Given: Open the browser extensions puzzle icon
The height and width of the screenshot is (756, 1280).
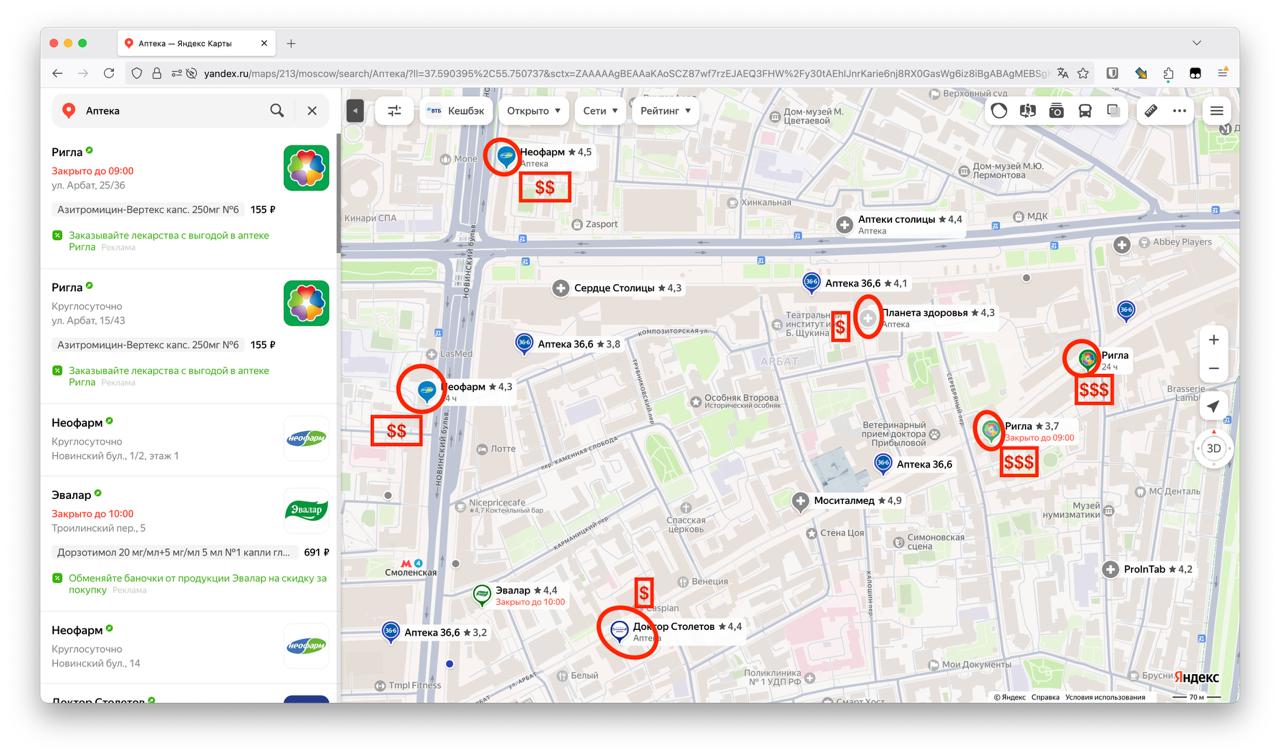Looking at the screenshot, I should point(1169,73).
